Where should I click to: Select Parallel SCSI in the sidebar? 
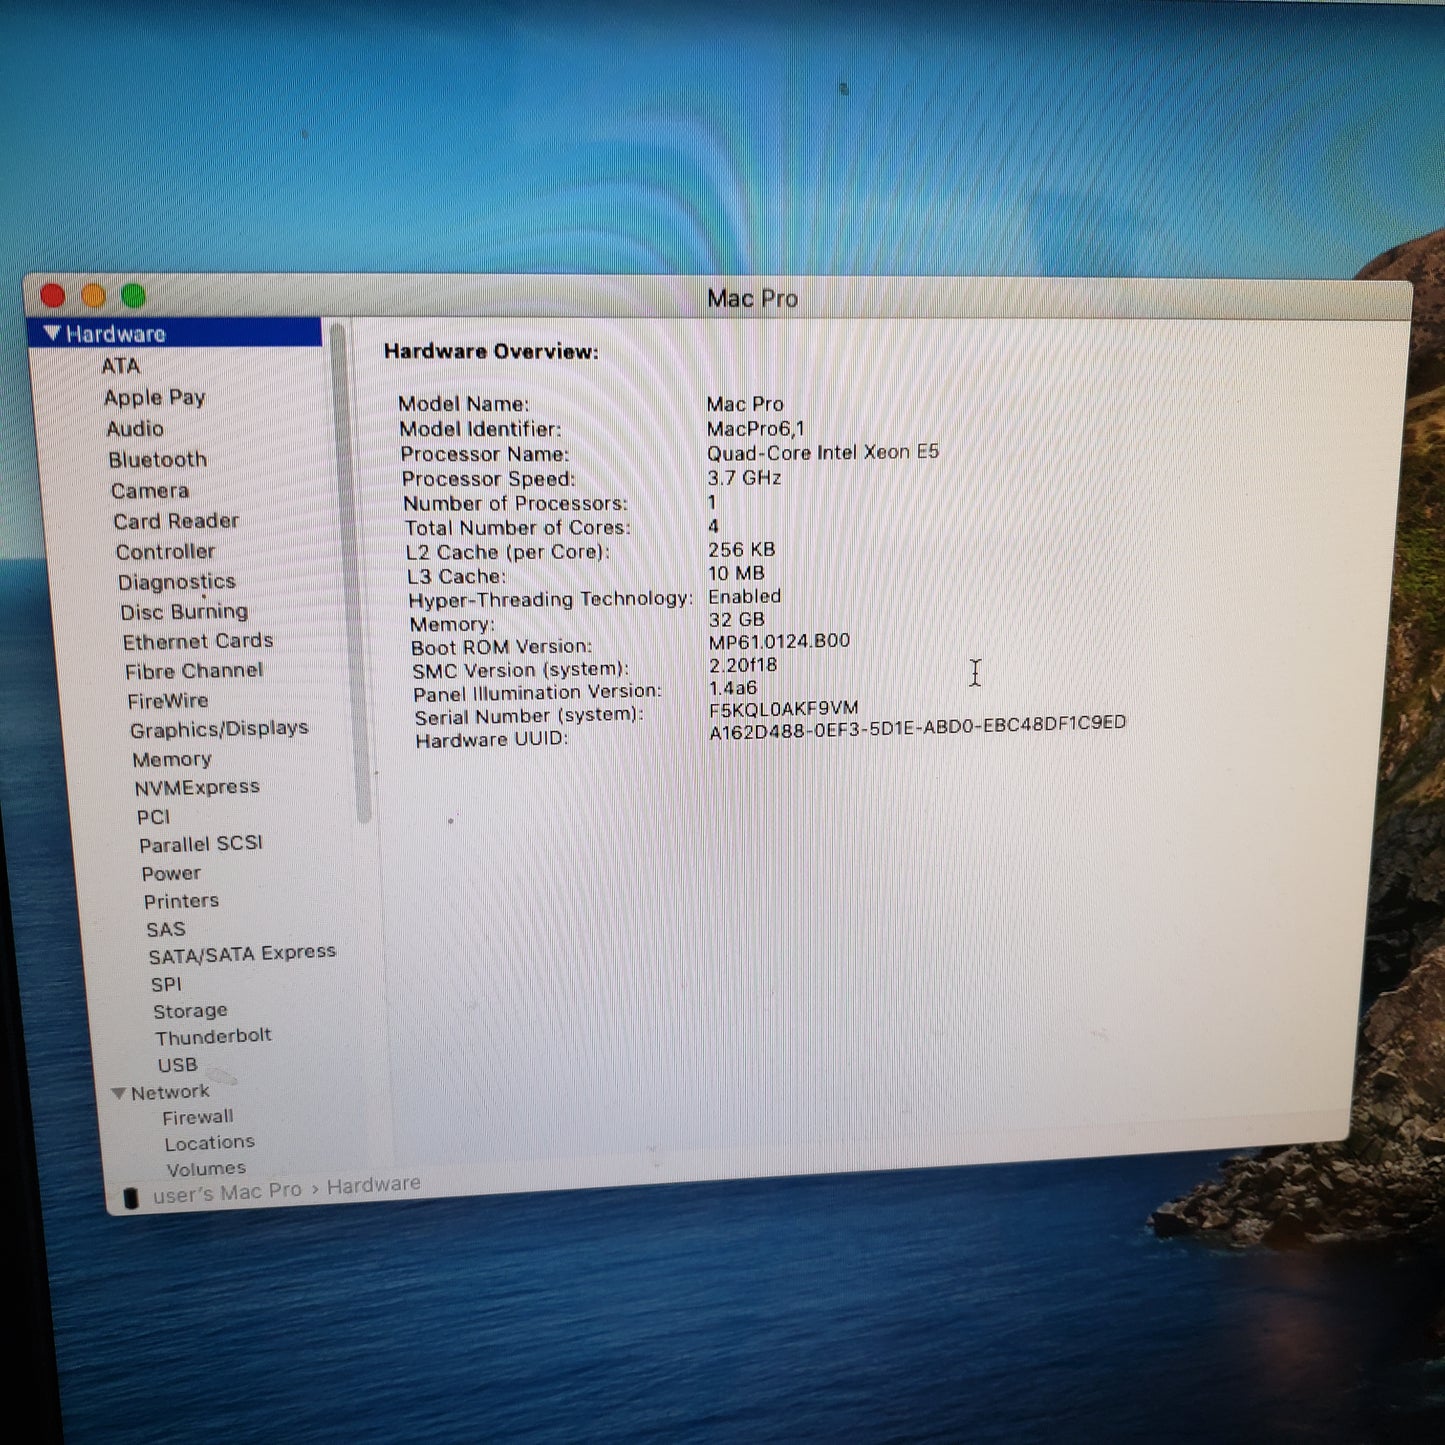coord(201,844)
